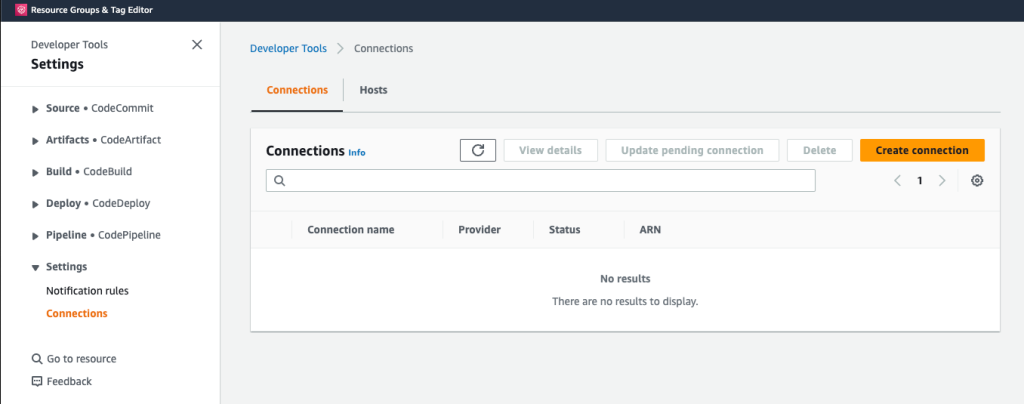Switch to the Hosts tab
The width and height of the screenshot is (1024, 404).
click(x=374, y=90)
